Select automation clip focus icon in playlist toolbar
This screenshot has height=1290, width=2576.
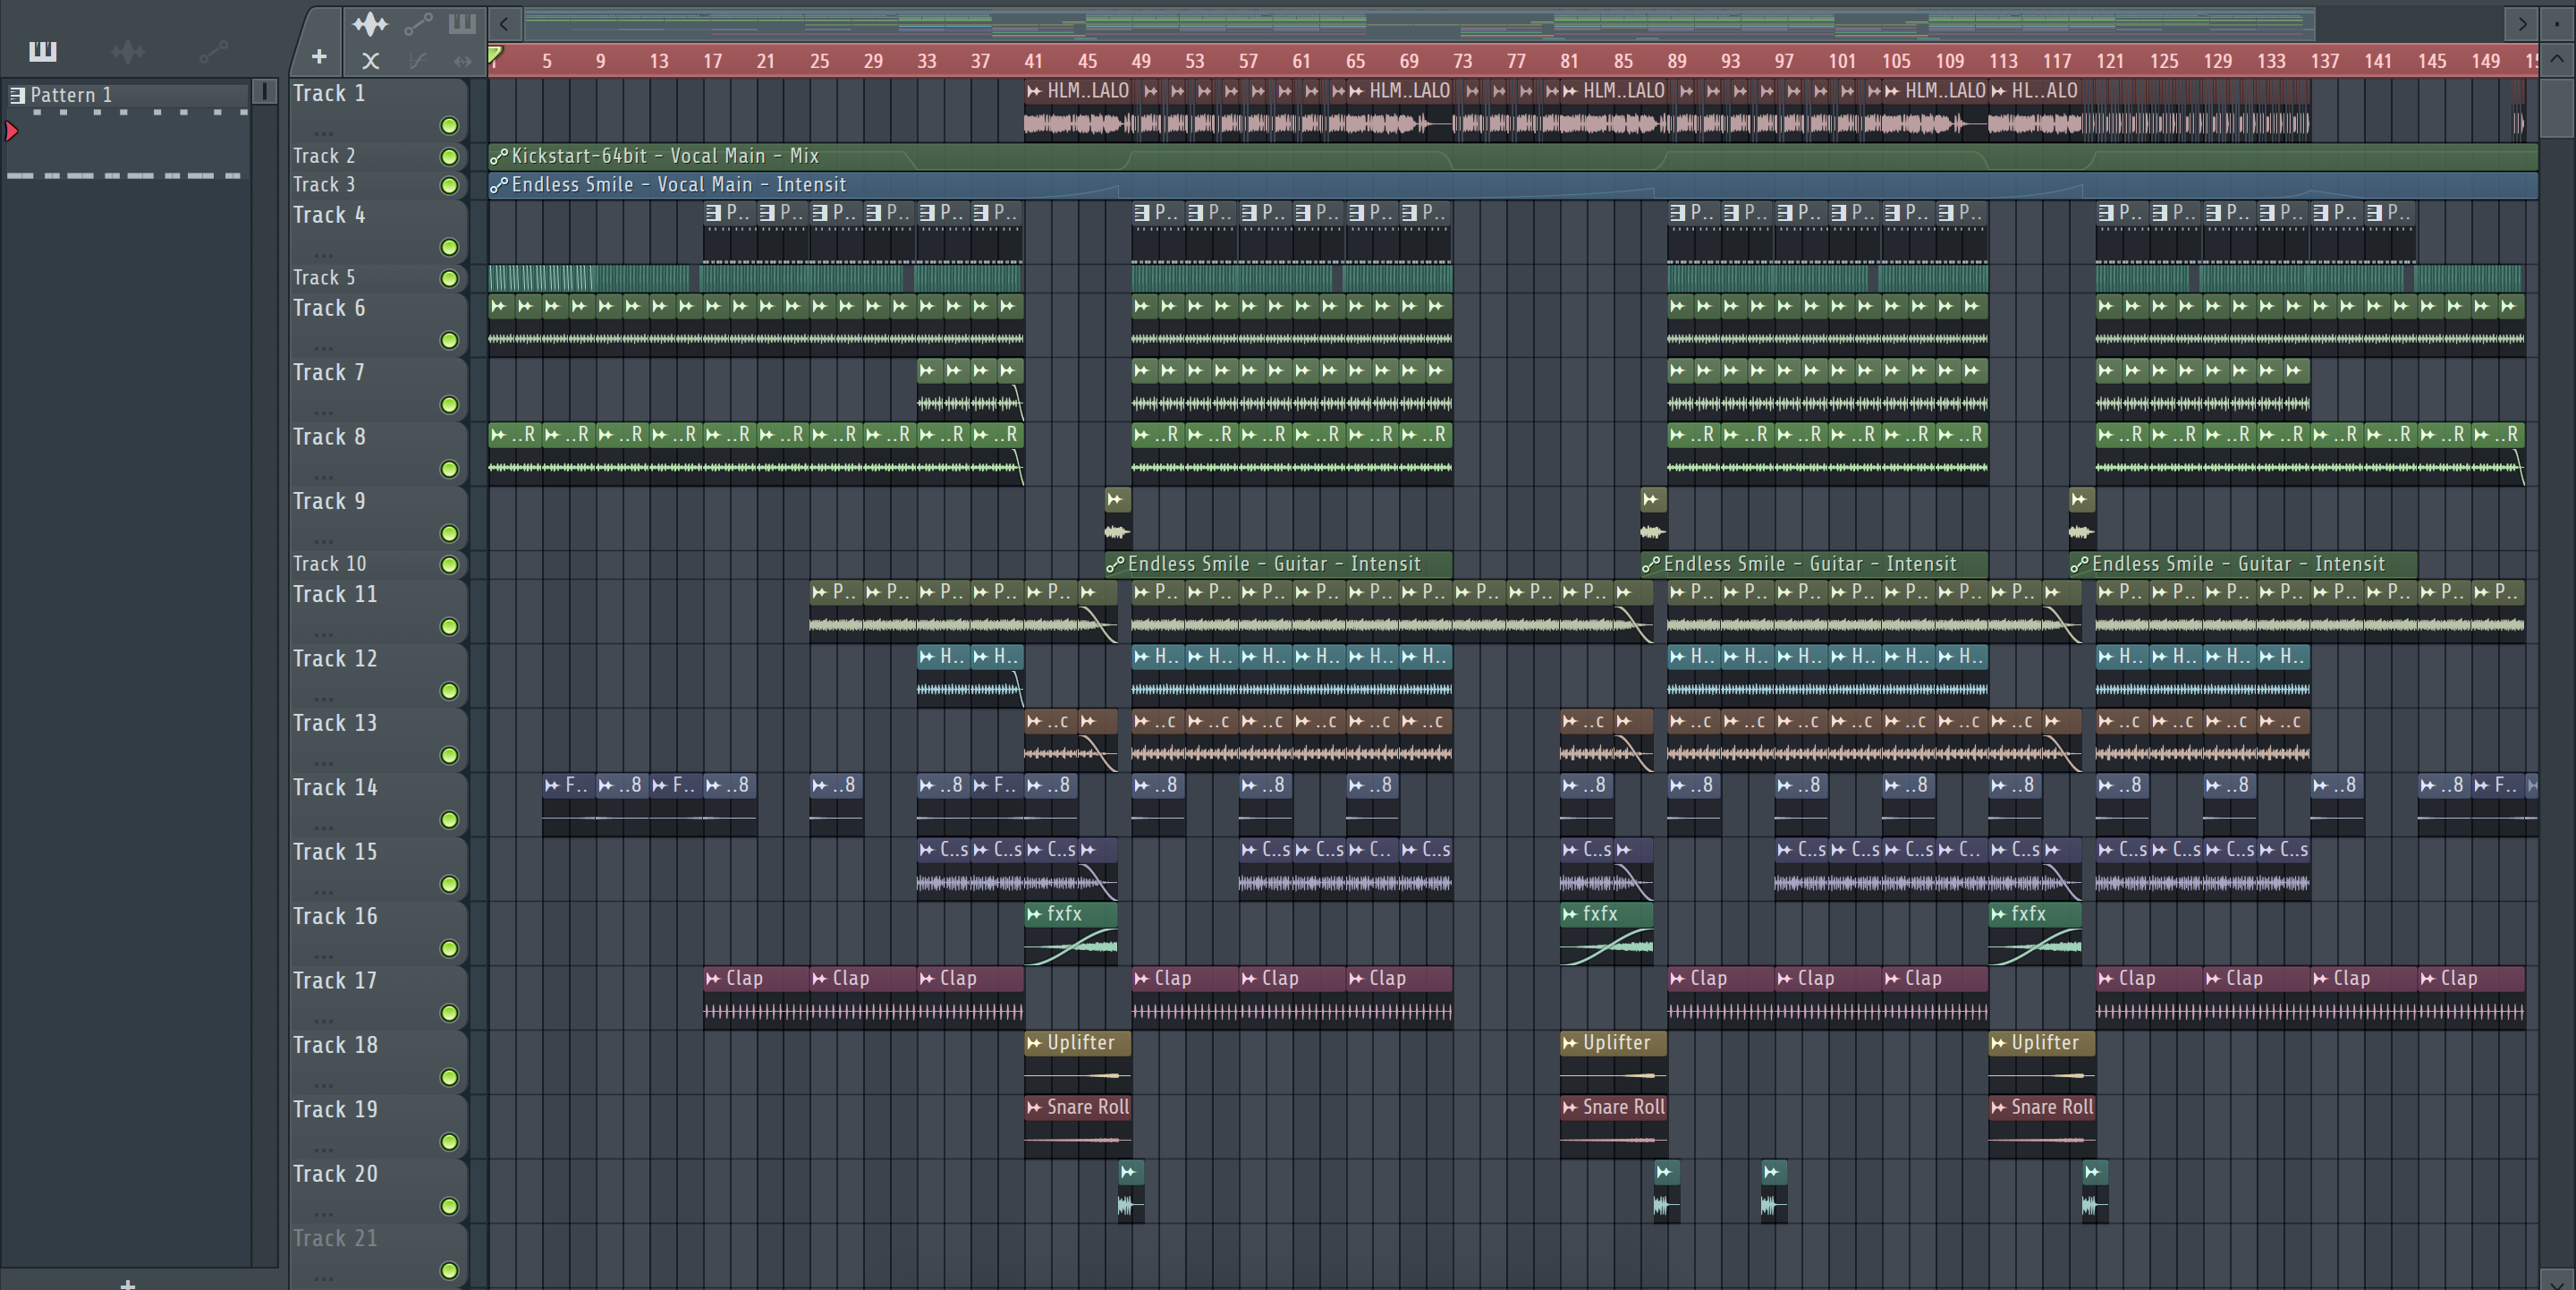tap(418, 23)
